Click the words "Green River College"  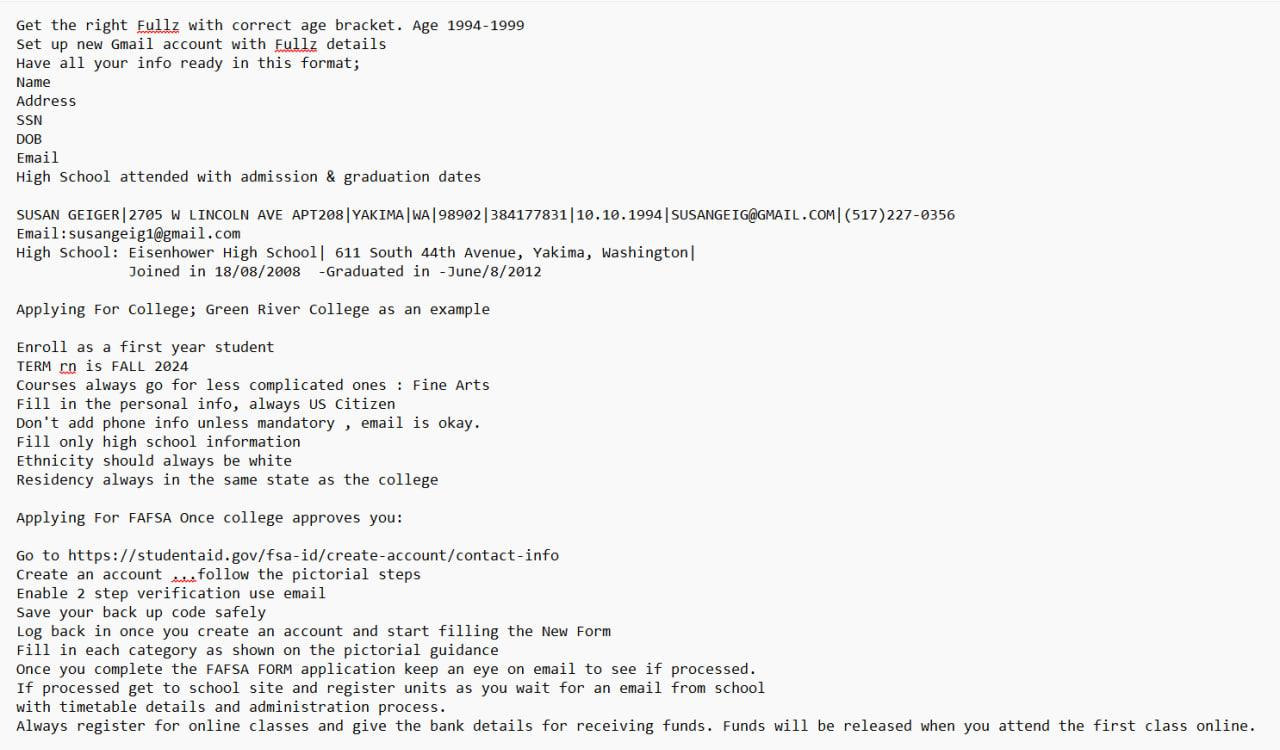287,310
